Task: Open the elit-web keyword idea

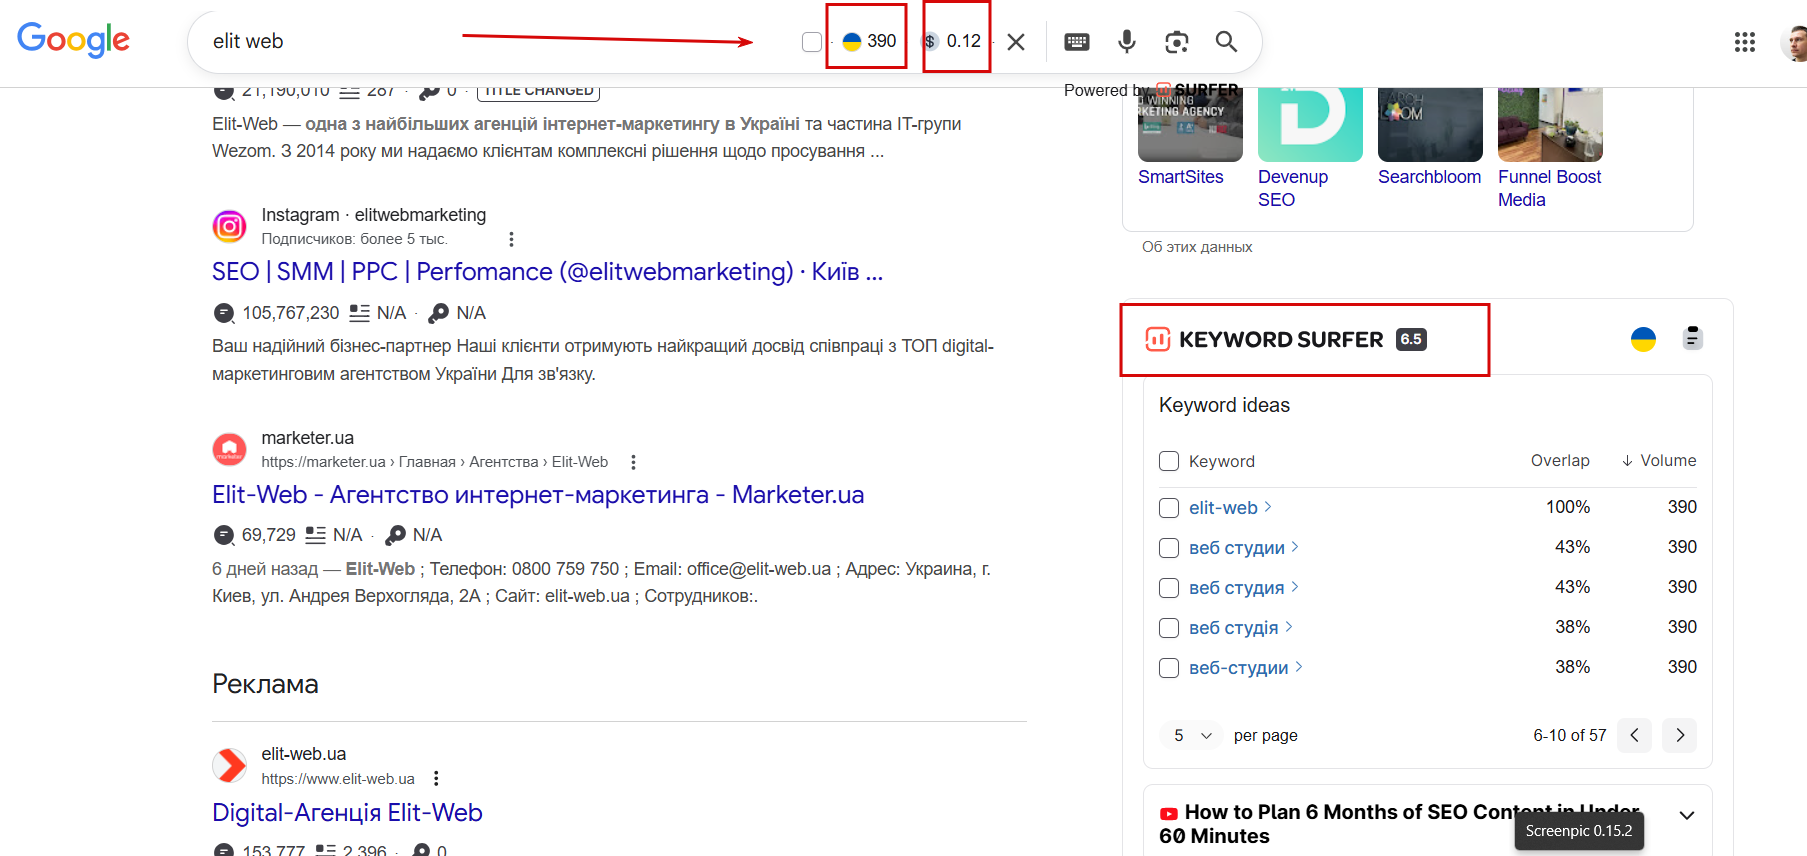Action: [x=1230, y=508]
